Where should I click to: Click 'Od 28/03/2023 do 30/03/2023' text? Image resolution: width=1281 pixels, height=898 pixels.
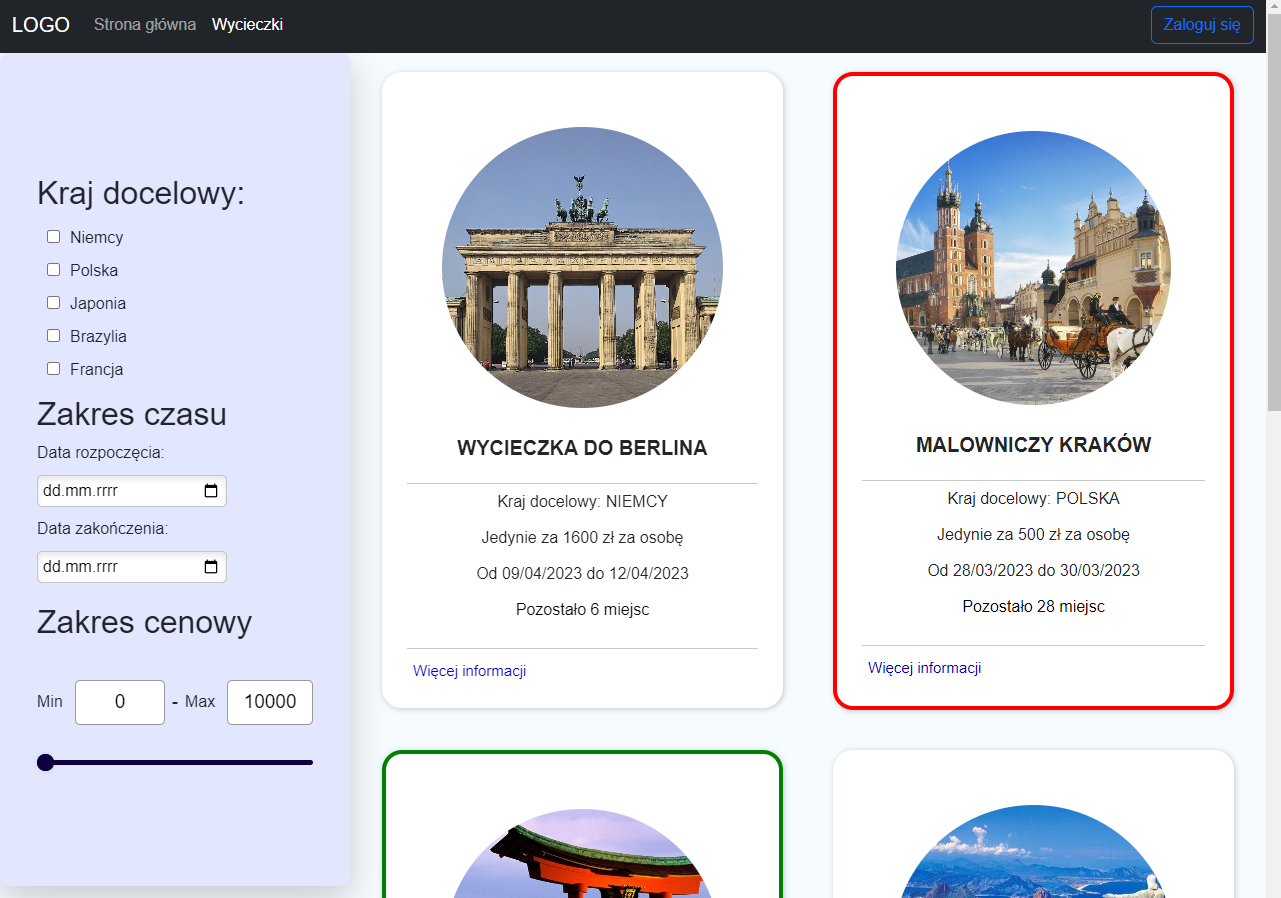1033,570
